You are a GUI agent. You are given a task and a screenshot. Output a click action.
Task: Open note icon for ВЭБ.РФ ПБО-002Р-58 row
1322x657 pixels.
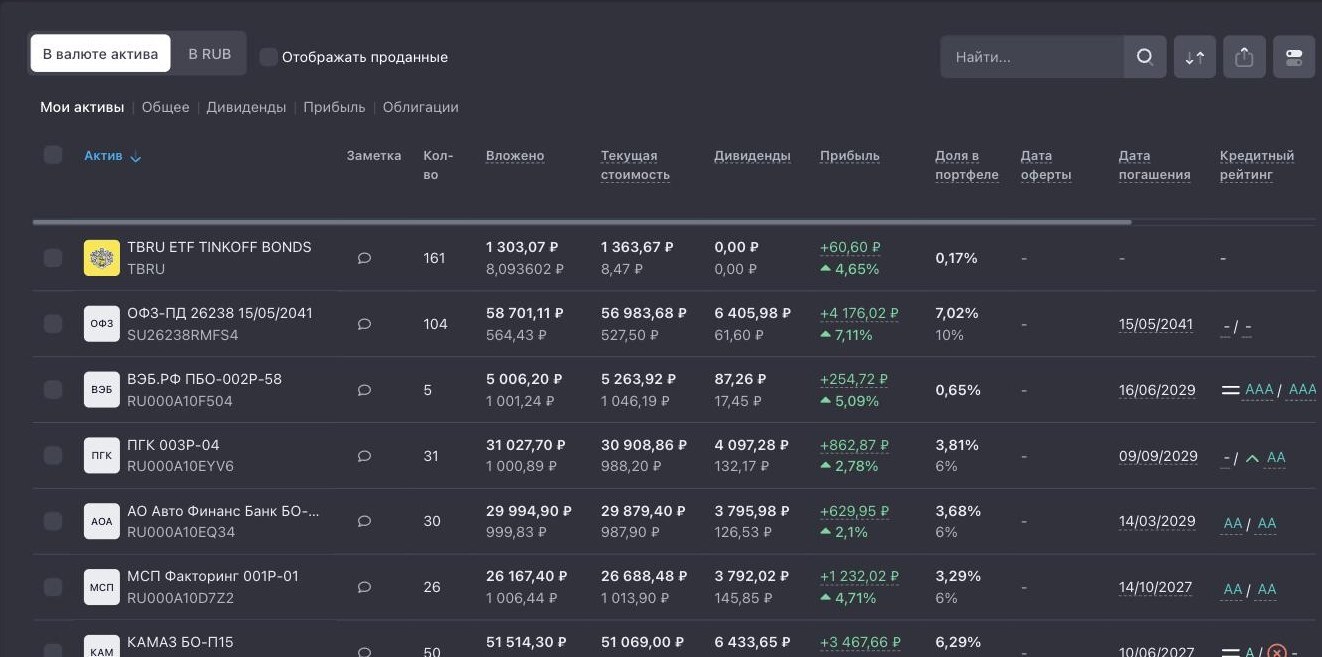[364, 390]
